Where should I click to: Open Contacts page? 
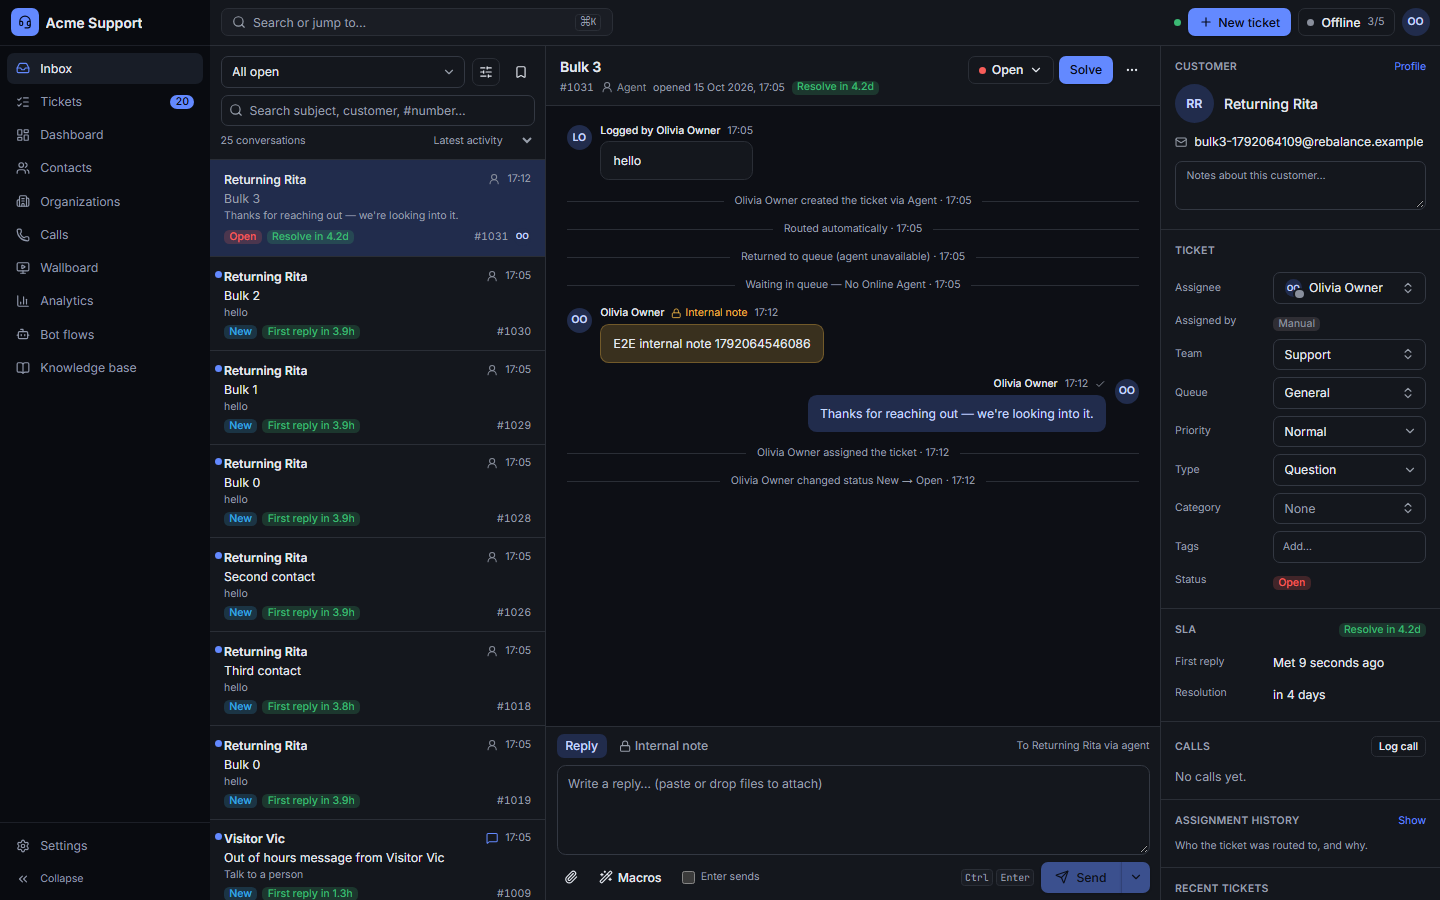point(105,168)
